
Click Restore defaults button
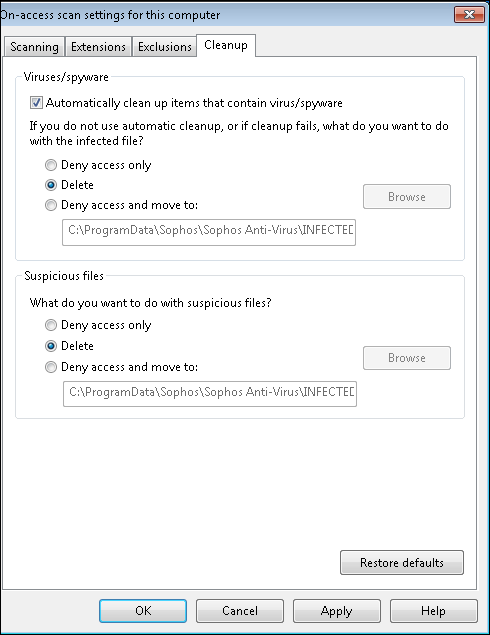click(402, 563)
